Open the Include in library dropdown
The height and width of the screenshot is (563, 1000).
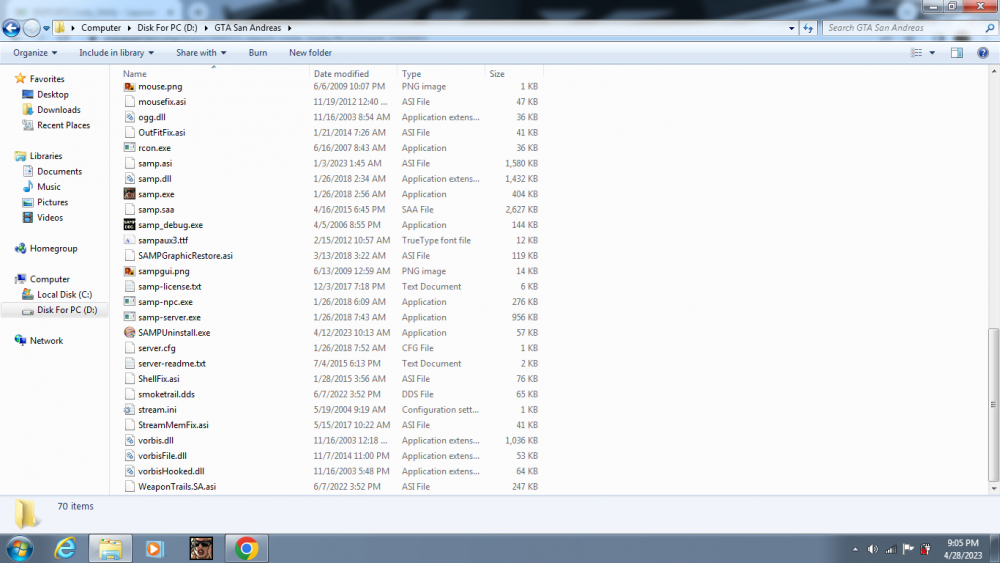click(116, 53)
